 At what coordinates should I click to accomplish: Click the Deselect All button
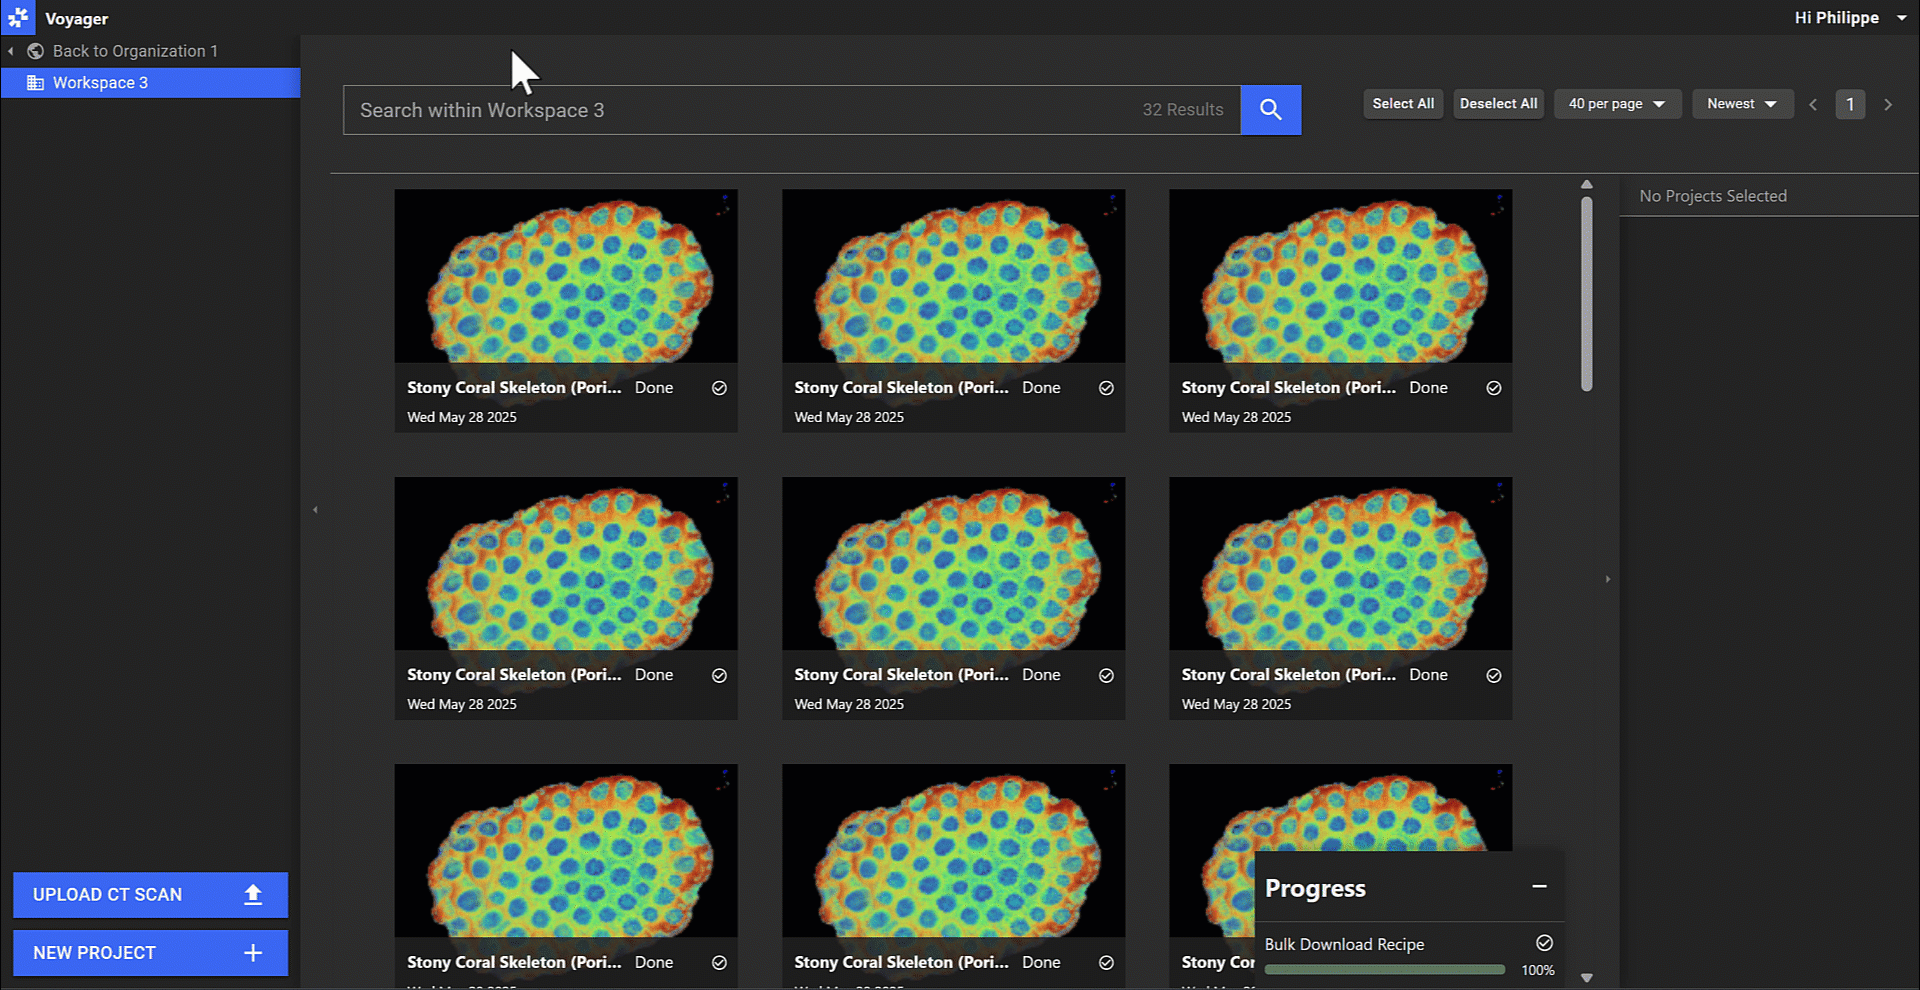point(1498,104)
